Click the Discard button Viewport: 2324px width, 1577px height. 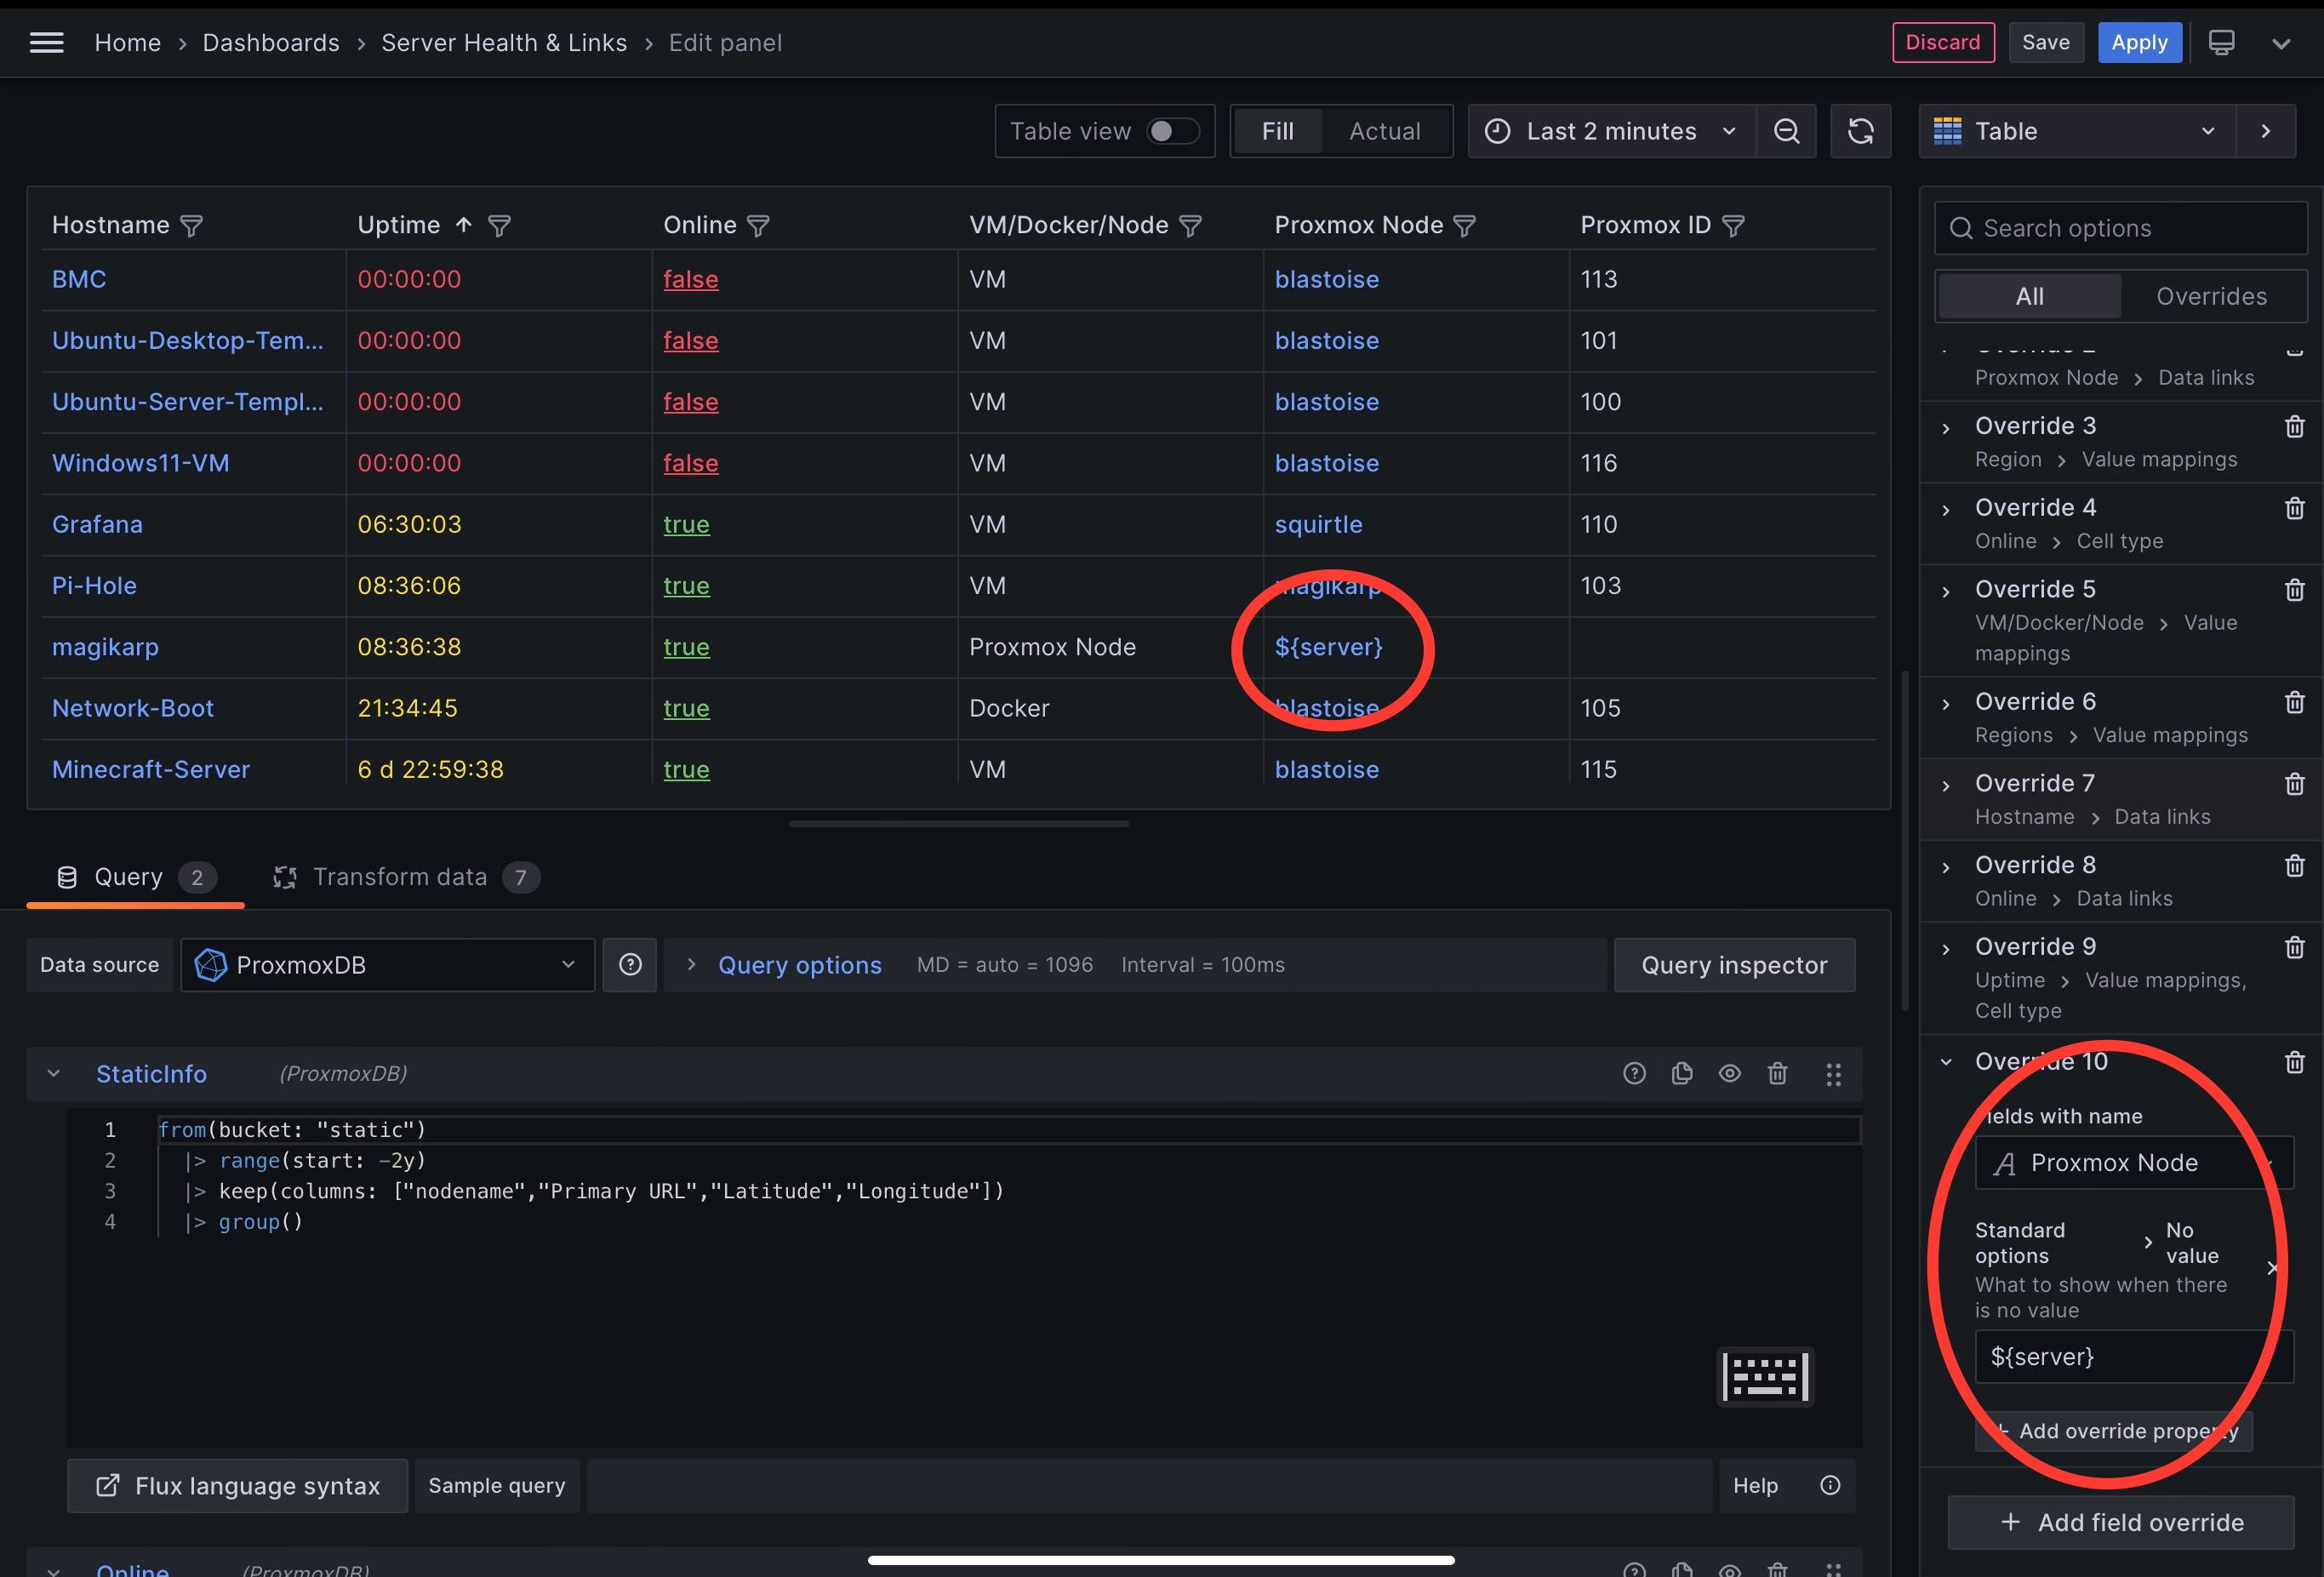click(x=1943, y=42)
